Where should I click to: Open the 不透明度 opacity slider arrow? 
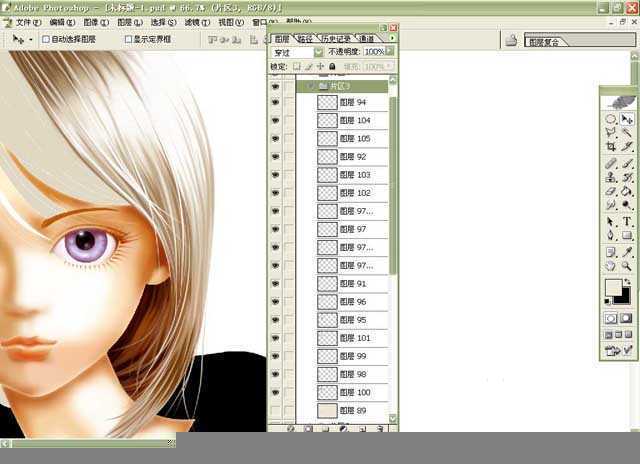390,51
